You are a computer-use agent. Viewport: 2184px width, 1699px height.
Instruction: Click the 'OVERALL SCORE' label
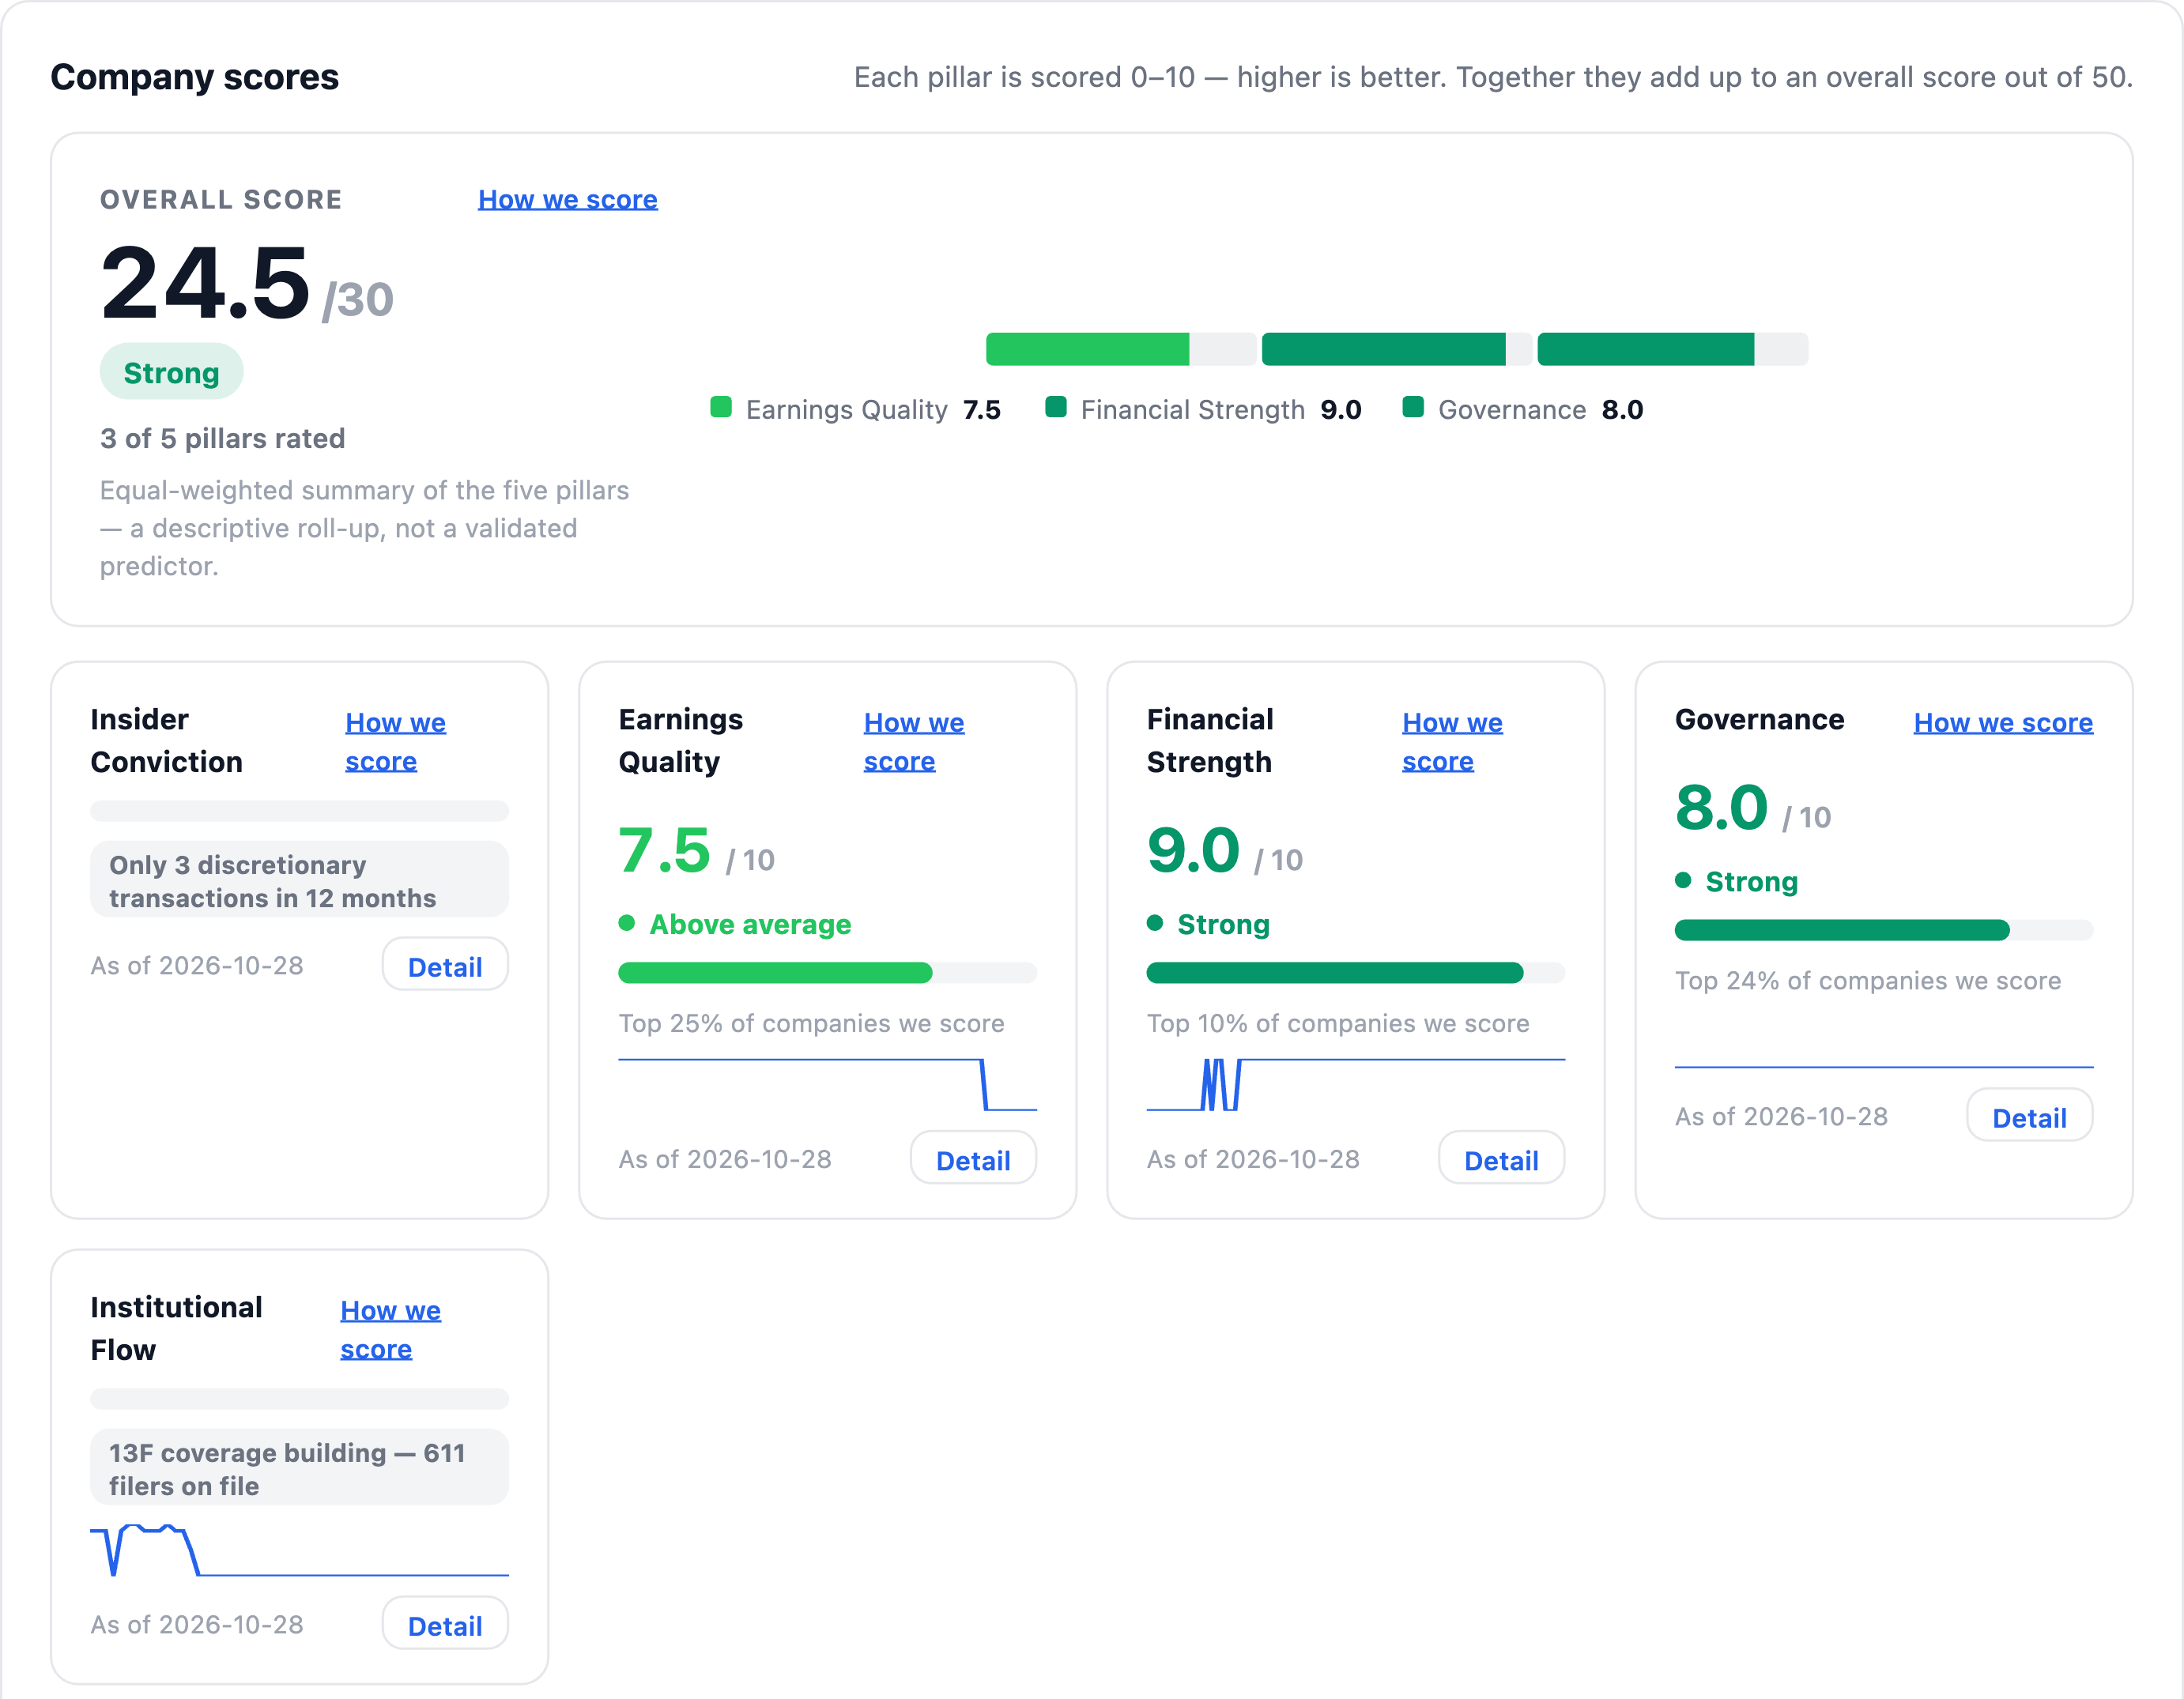[x=221, y=199]
